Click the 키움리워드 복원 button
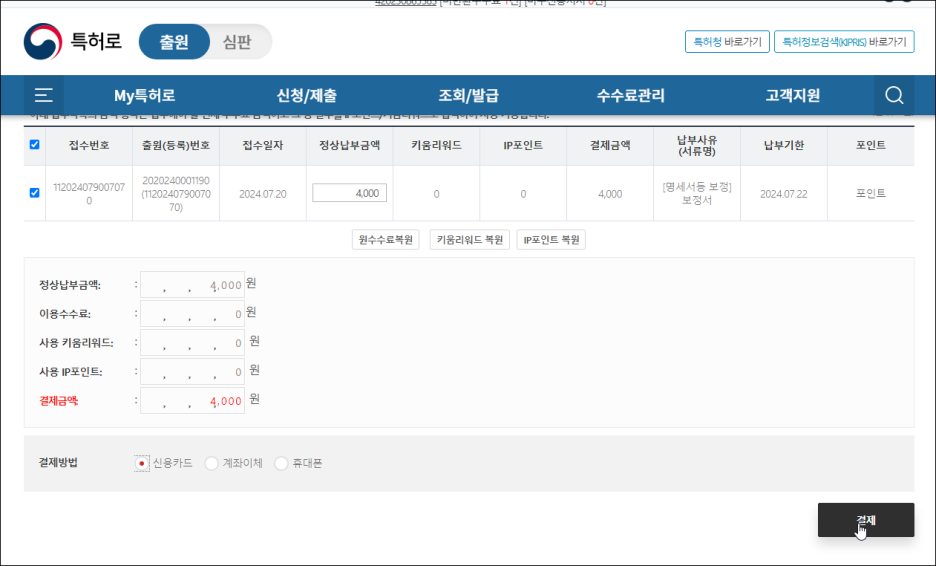Viewport: 936px width, 566px height. [x=470, y=239]
